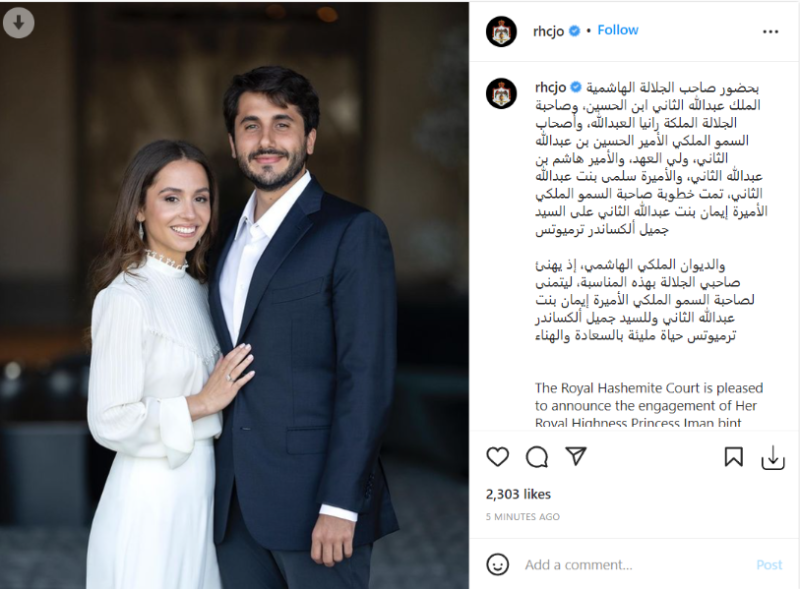The height and width of the screenshot is (589, 800).
Task: Click the Post comment button
Action: (x=769, y=565)
